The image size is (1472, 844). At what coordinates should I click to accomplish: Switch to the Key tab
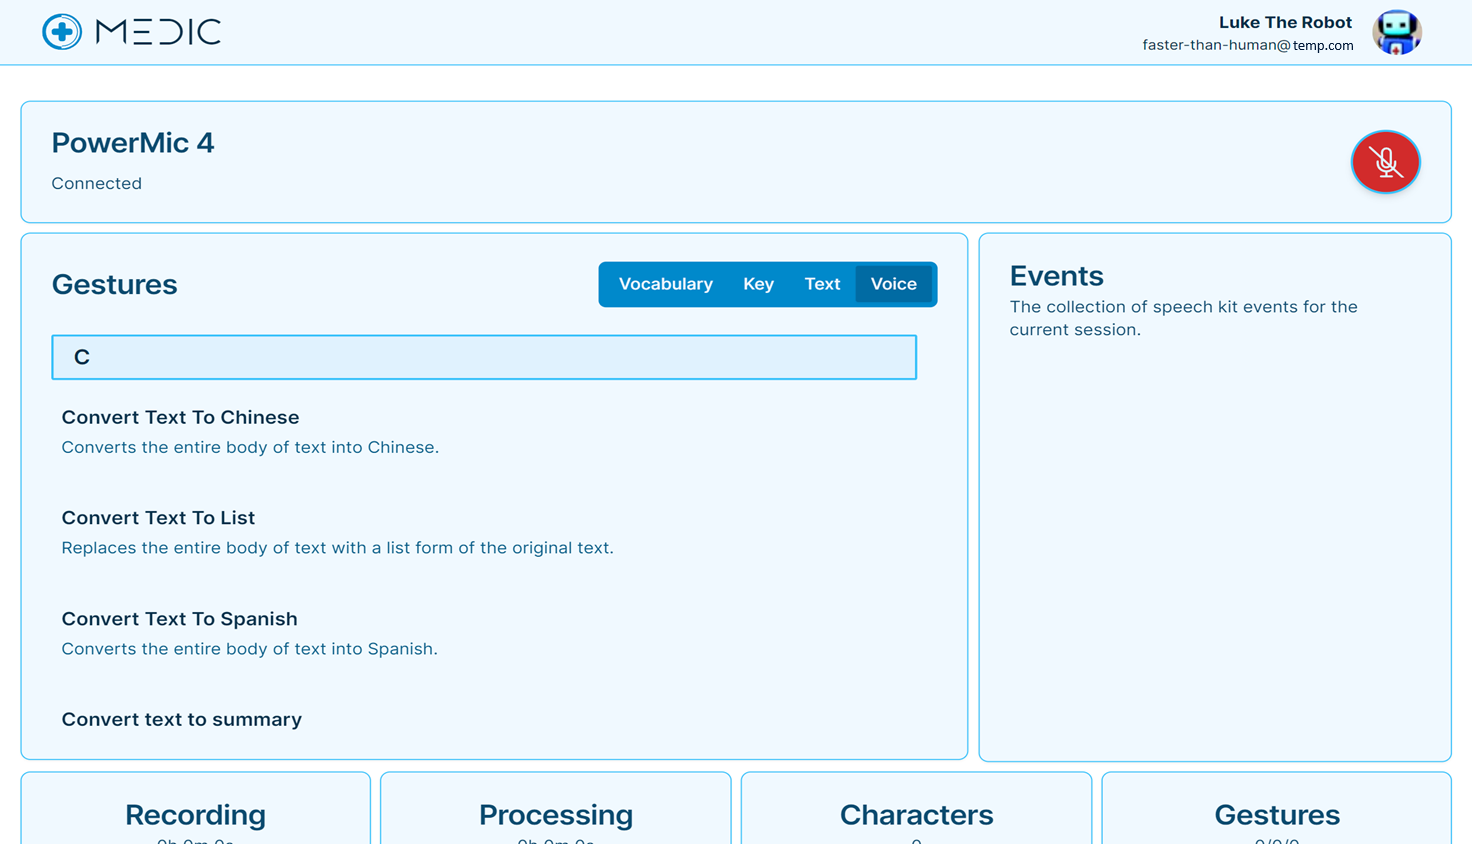758,284
